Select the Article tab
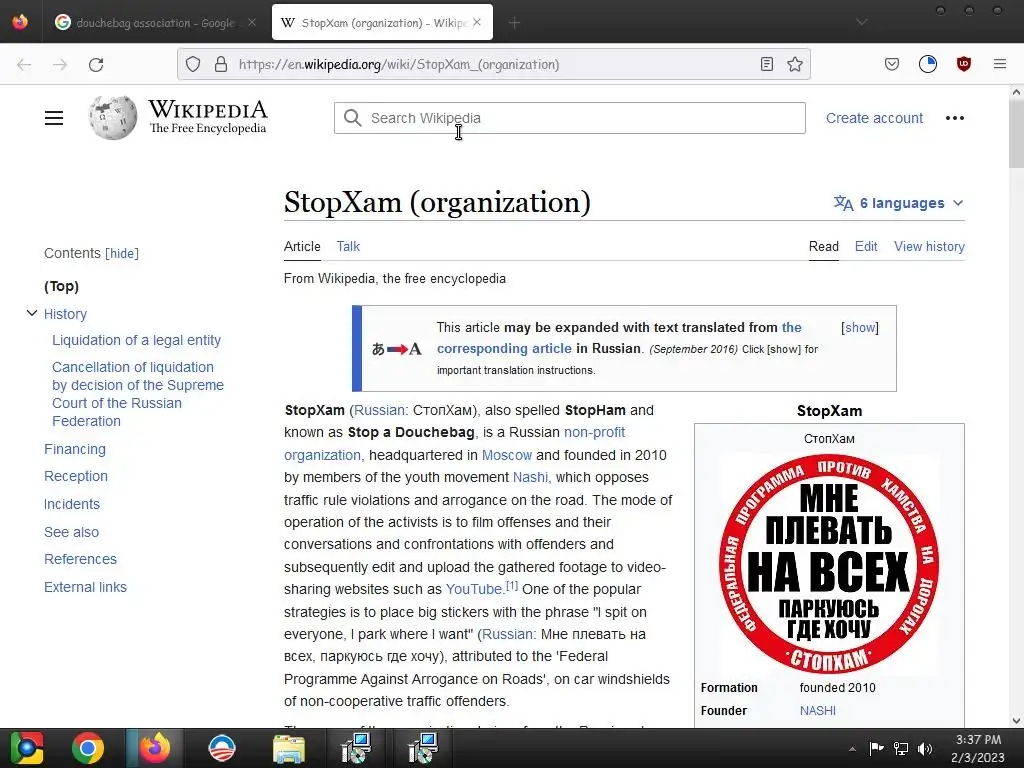 pos(302,246)
